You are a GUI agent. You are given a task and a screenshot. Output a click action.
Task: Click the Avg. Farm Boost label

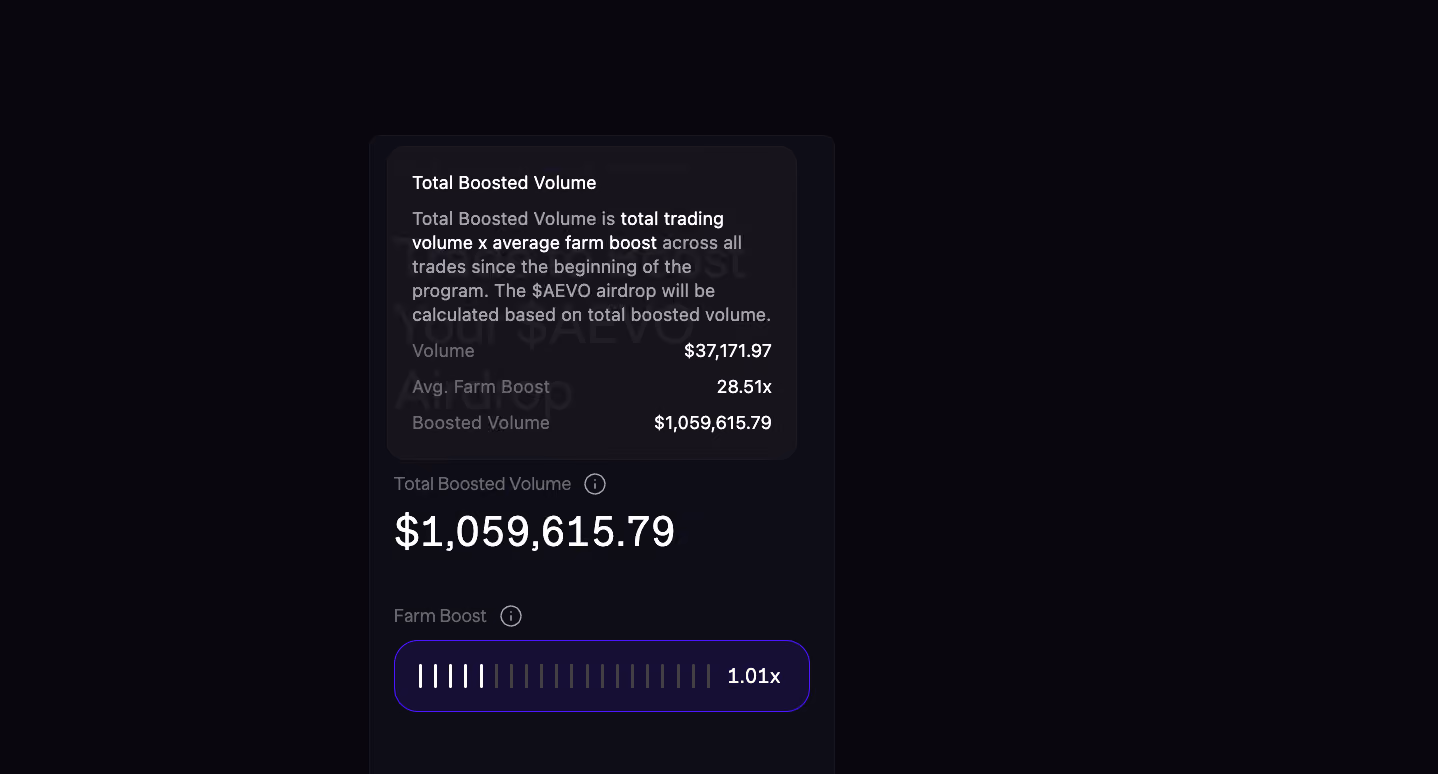[481, 387]
